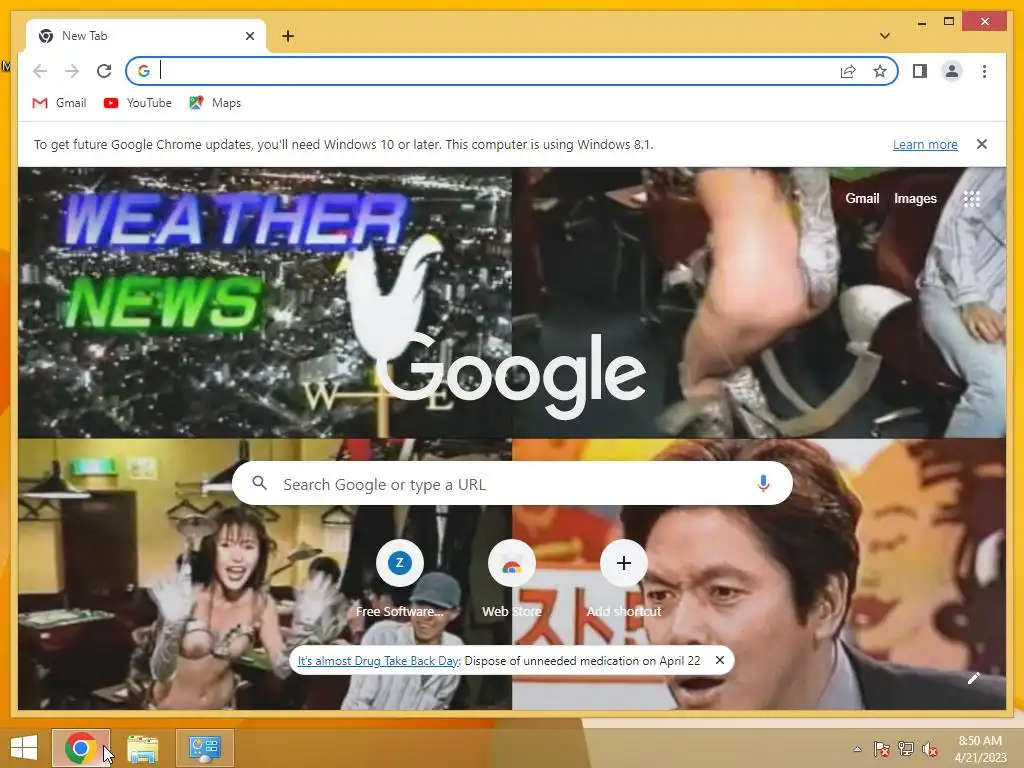The height and width of the screenshot is (768, 1024).
Task: Click Chrome icon in the taskbar
Action: 81,748
